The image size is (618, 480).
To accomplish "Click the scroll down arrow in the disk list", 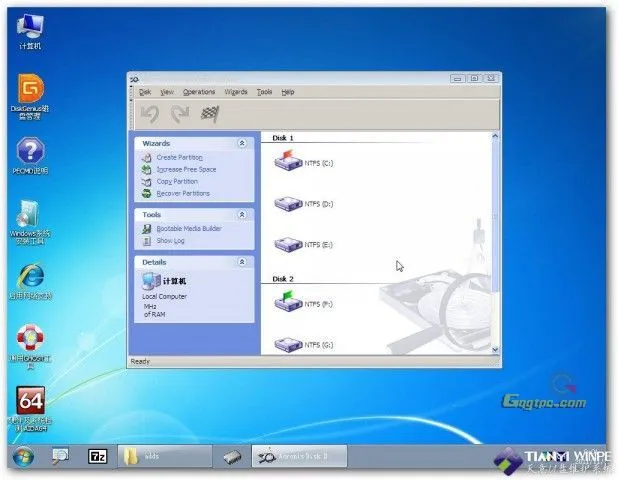I will pos(495,349).
